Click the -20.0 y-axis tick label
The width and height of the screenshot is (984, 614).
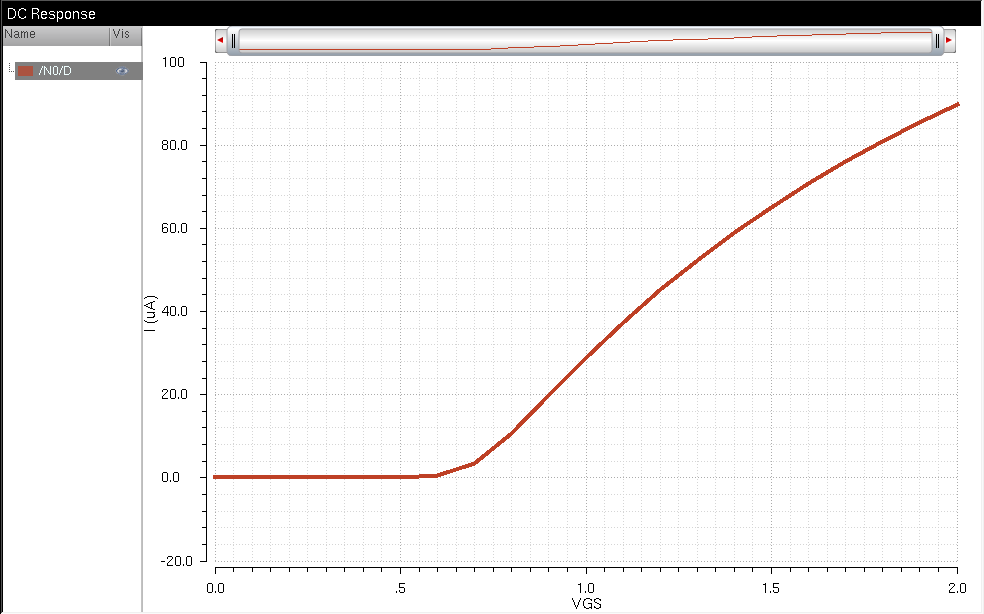(x=176, y=561)
